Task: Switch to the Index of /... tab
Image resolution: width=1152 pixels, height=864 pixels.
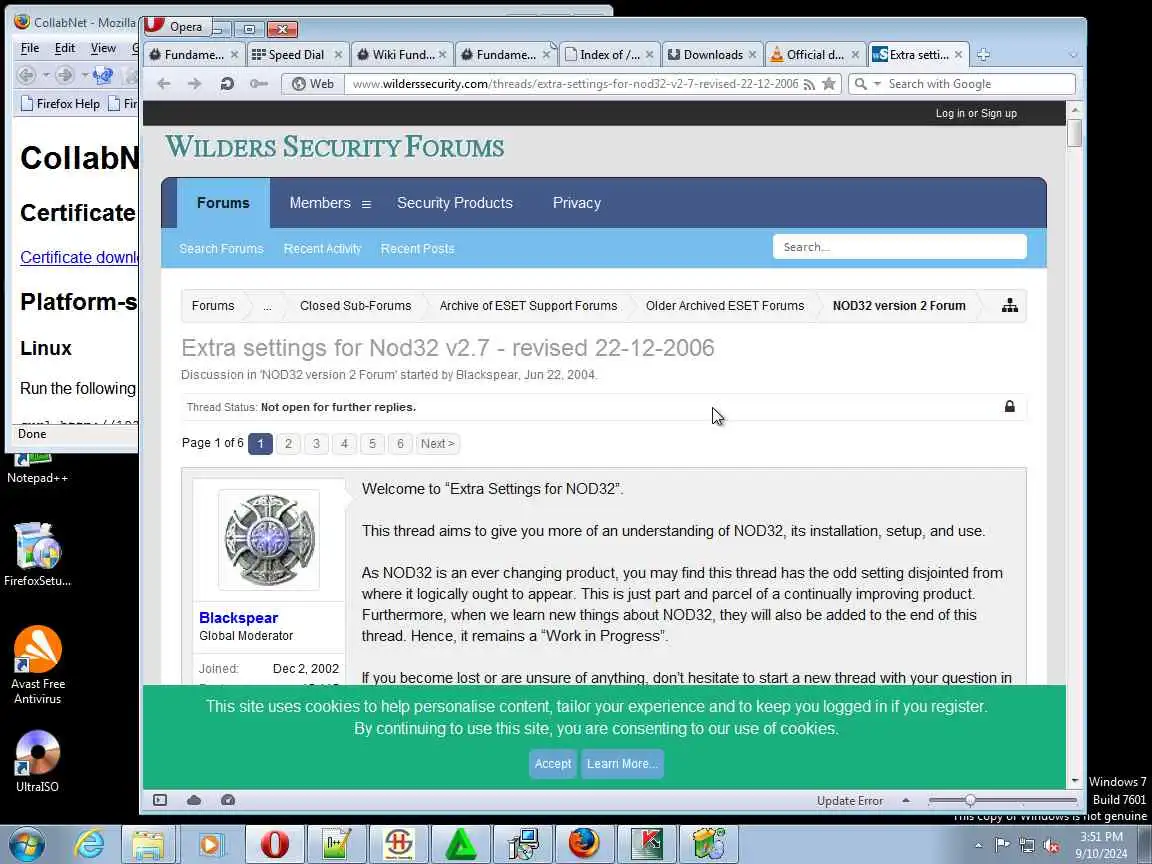Action: (x=608, y=54)
